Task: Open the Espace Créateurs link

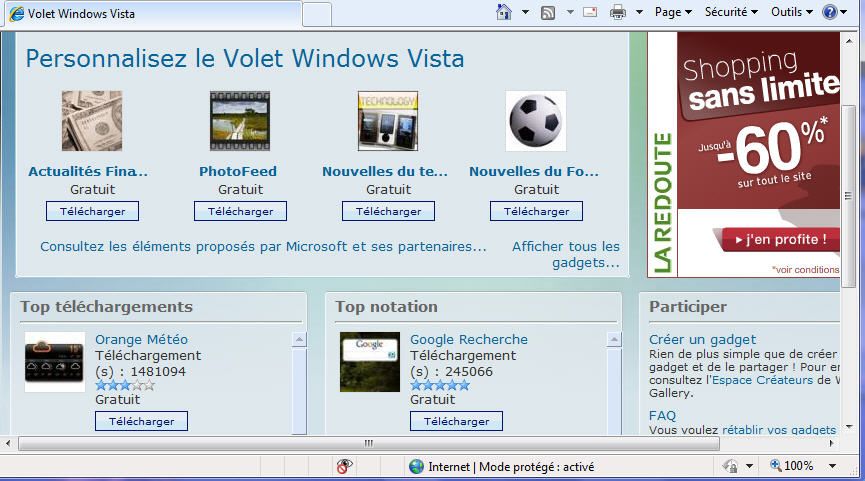Action: [x=762, y=380]
